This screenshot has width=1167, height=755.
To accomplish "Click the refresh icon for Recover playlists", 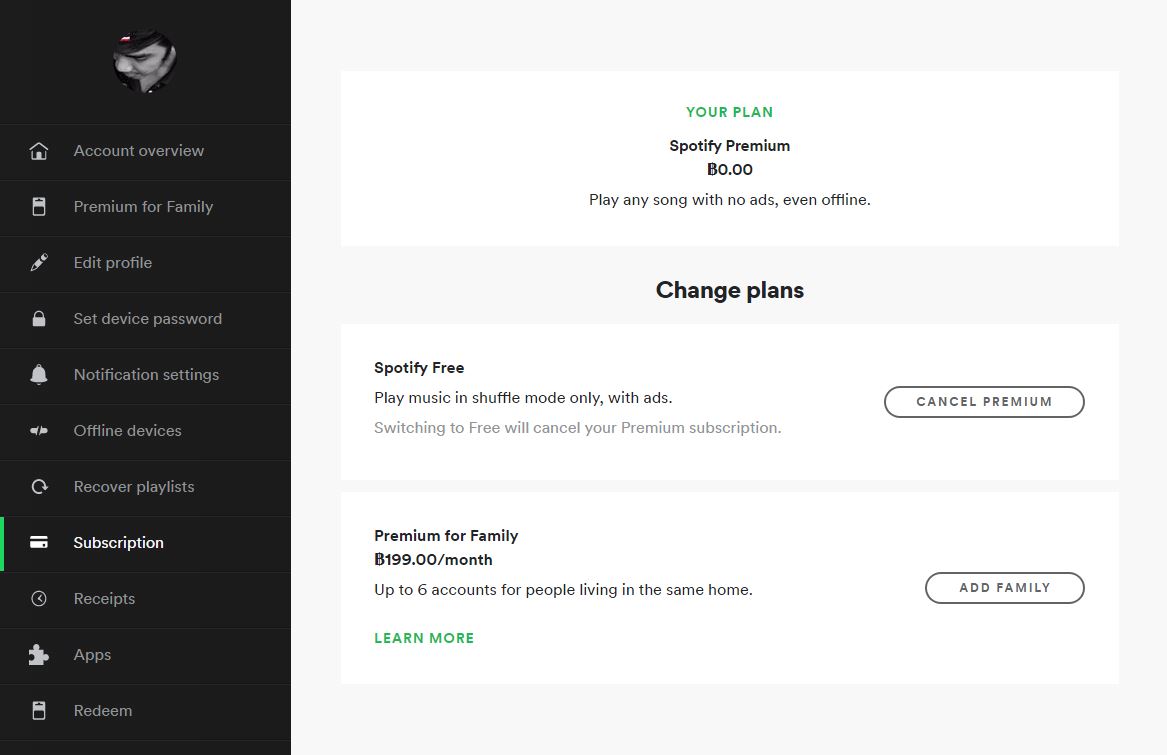I will click(38, 487).
